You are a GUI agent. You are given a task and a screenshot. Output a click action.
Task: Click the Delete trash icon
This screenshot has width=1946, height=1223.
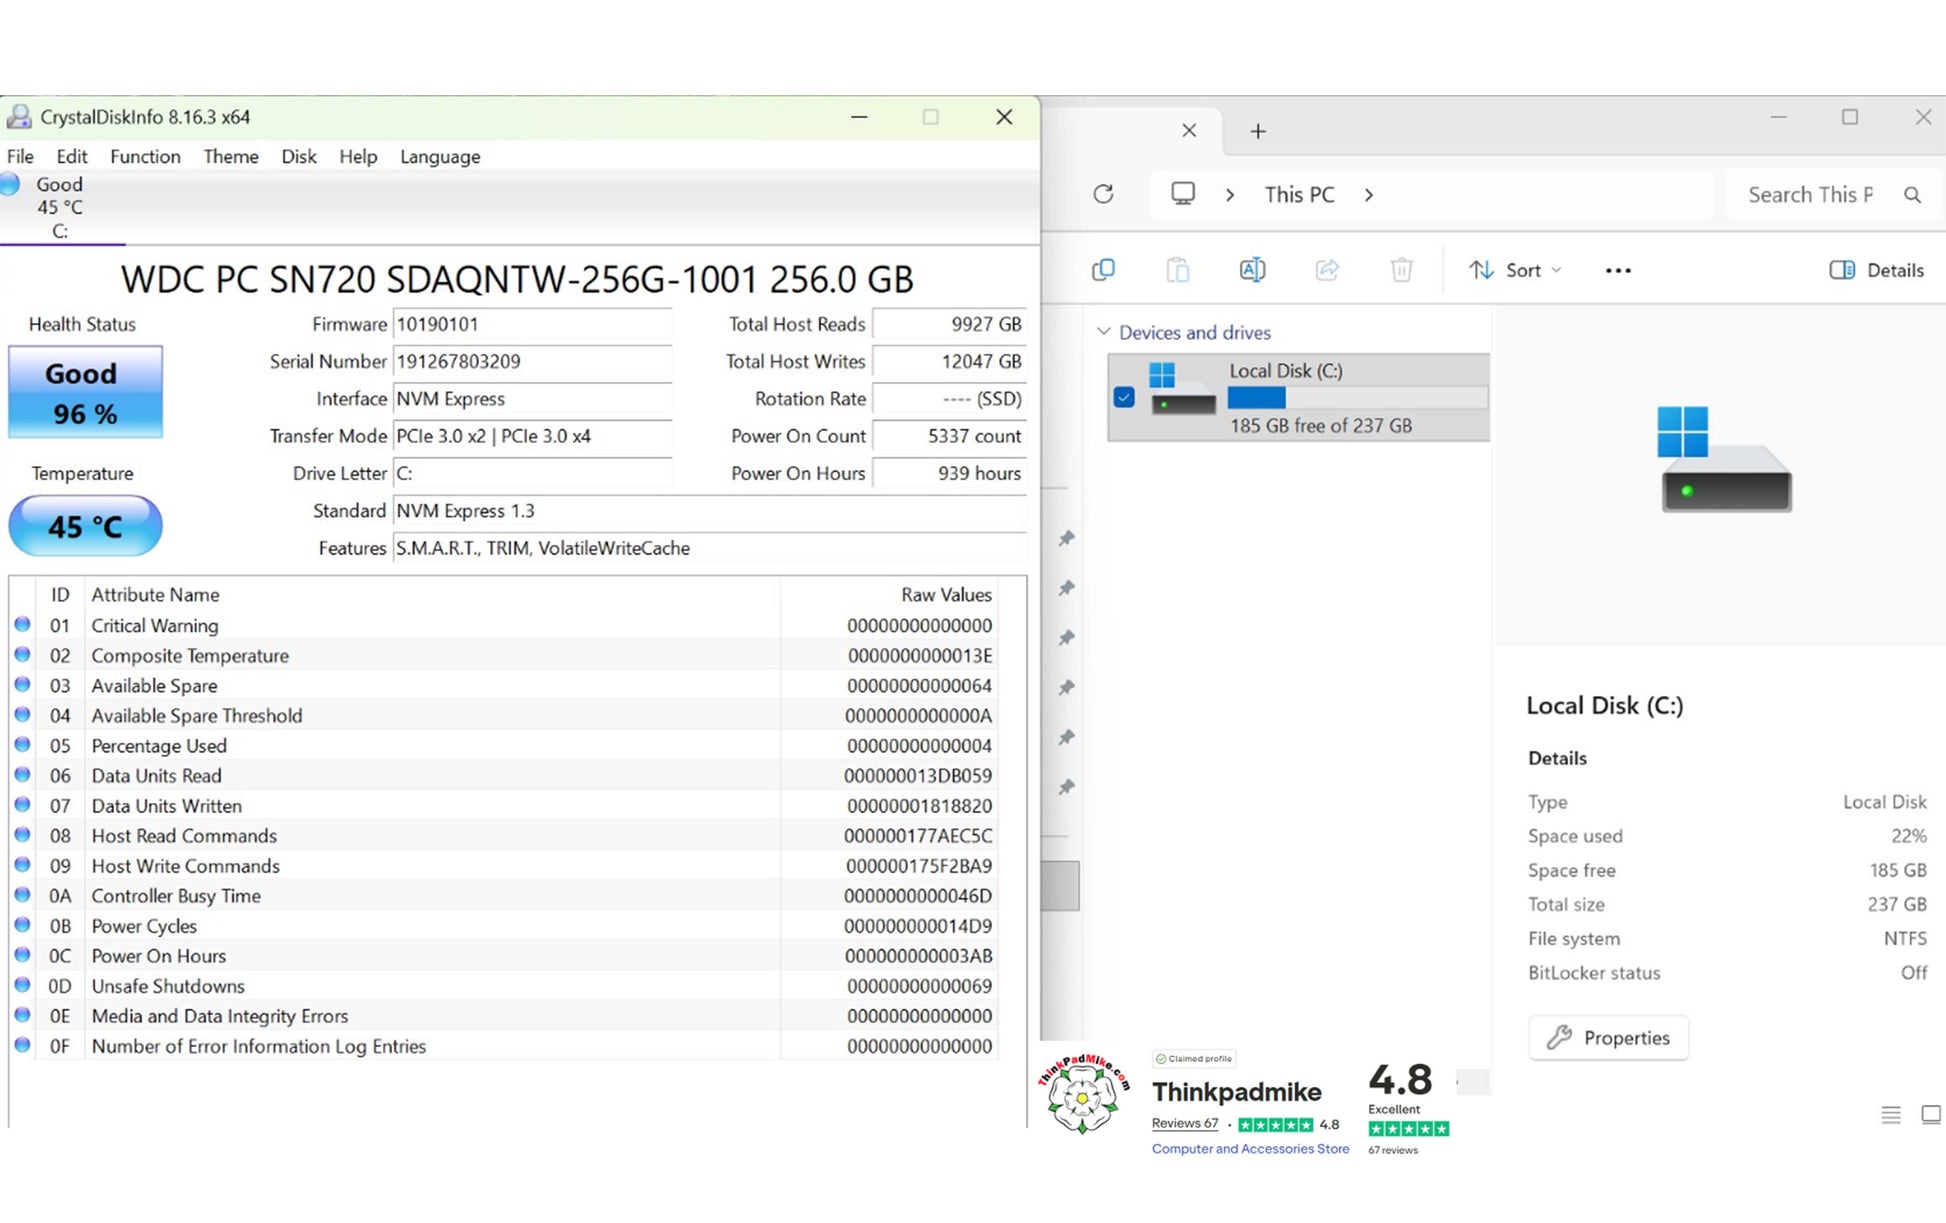tap(1401, 270)
